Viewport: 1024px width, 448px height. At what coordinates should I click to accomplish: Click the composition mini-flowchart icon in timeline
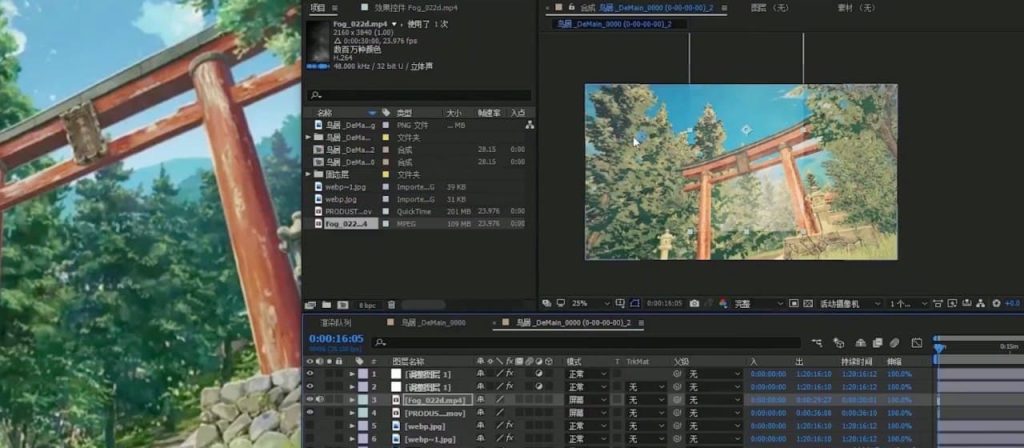(x=817, y=343)
